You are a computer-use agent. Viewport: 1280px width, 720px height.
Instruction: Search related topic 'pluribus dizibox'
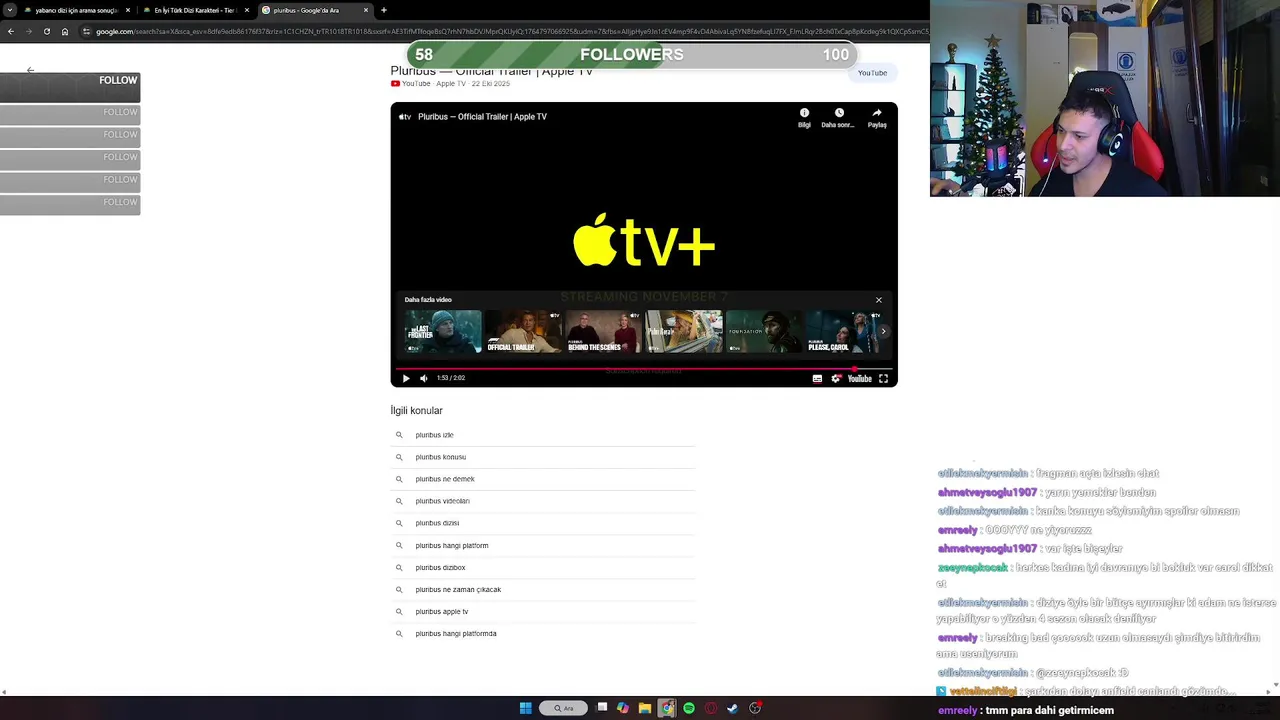pos(543,567)
